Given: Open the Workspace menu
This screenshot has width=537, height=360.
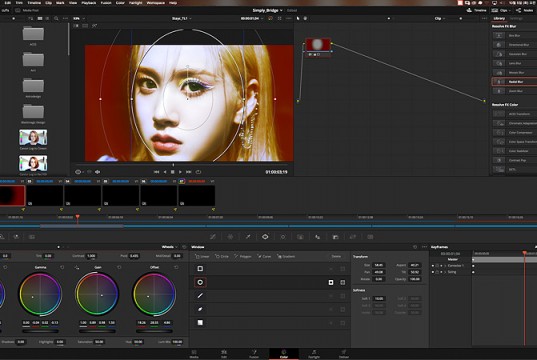Looking at the screenshot, I should (155, 3).
